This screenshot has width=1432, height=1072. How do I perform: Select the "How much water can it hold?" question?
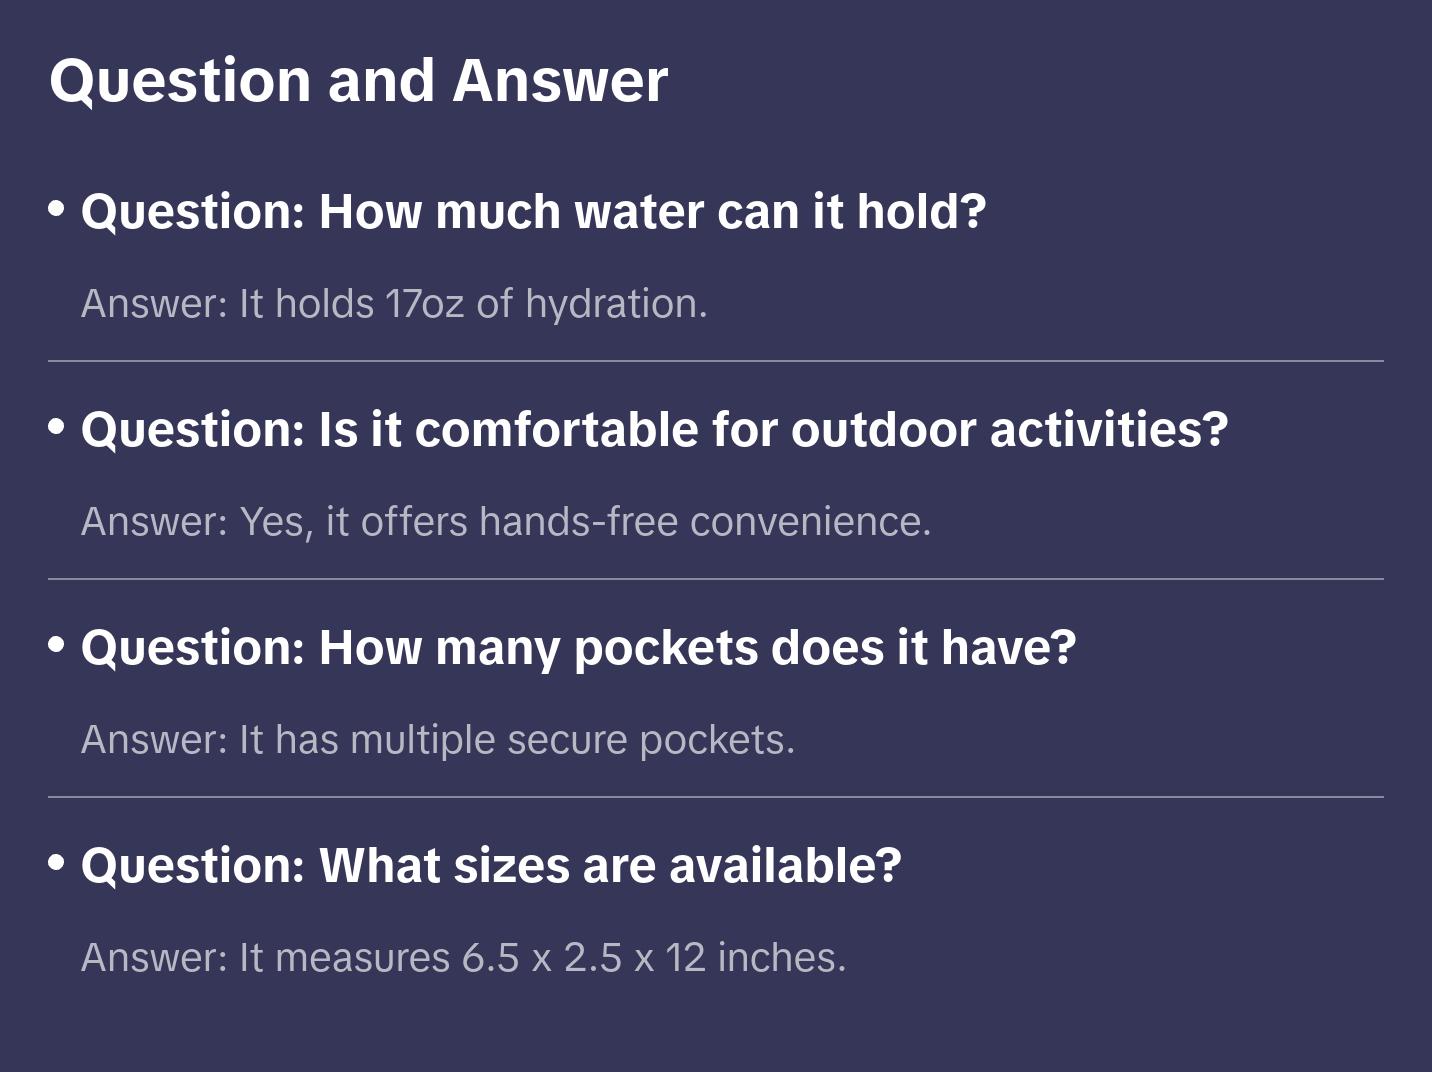pyautogui.click(x=533, y=212)
